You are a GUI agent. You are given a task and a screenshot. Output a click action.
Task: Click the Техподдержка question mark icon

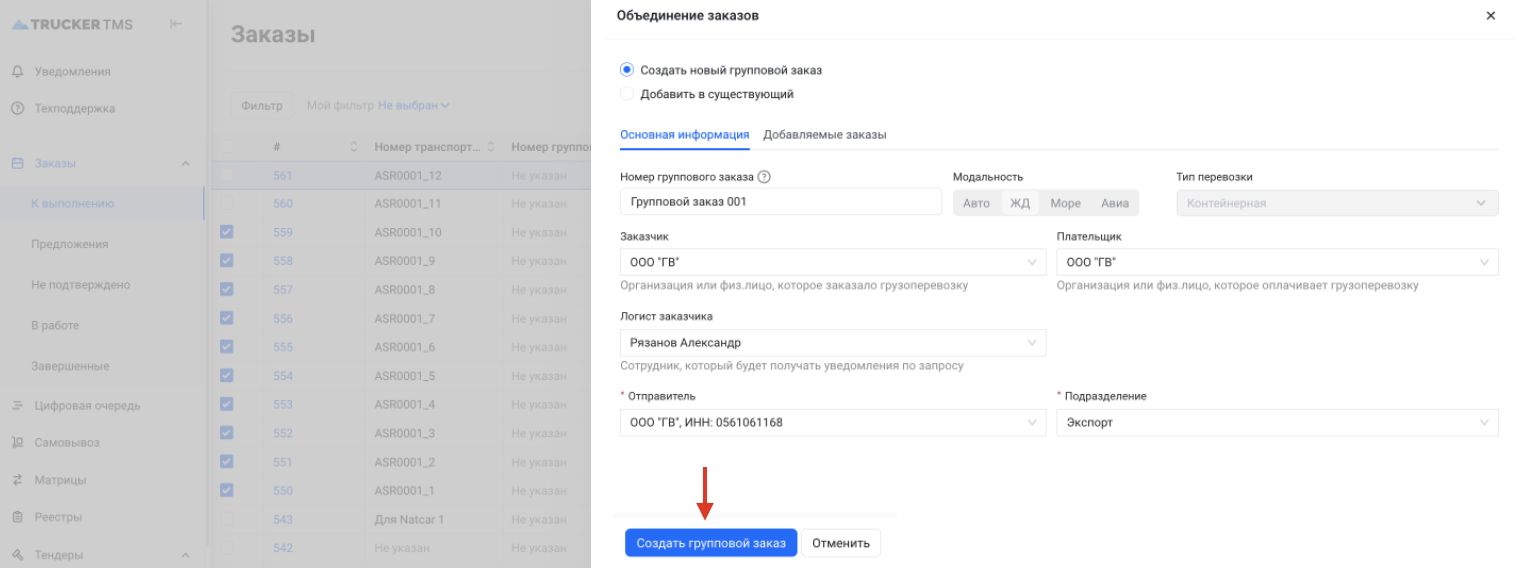pyautogui.click(x=17, y=108)
